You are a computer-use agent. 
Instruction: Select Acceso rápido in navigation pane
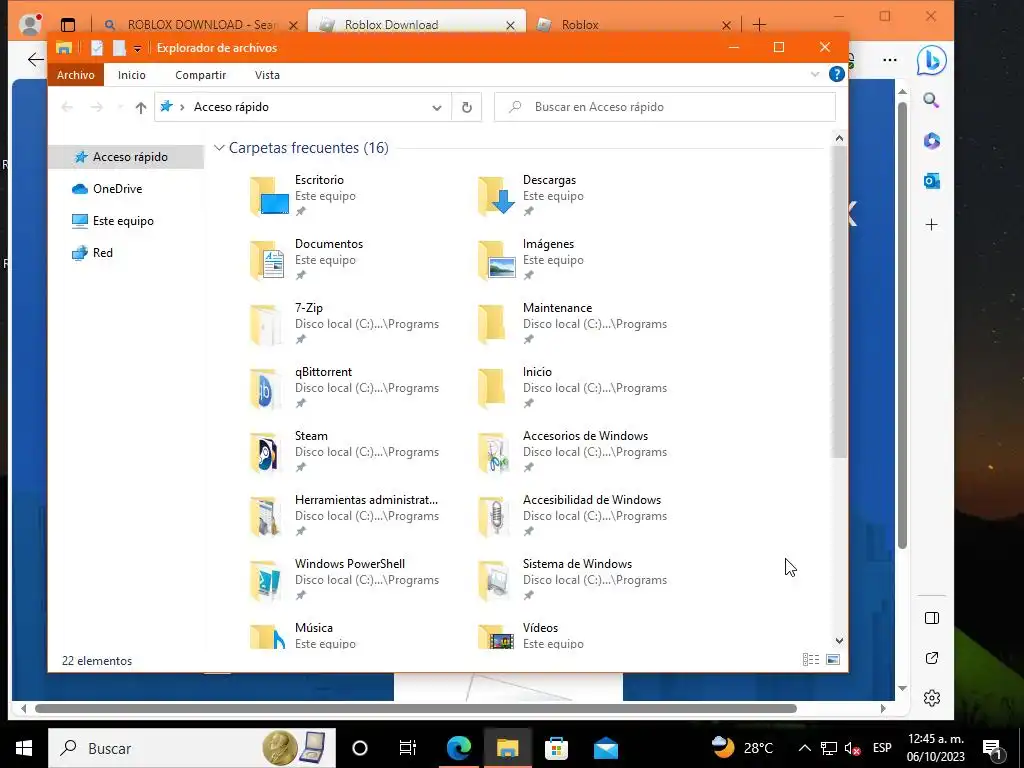pyautogui.click(x=126, y=157)
